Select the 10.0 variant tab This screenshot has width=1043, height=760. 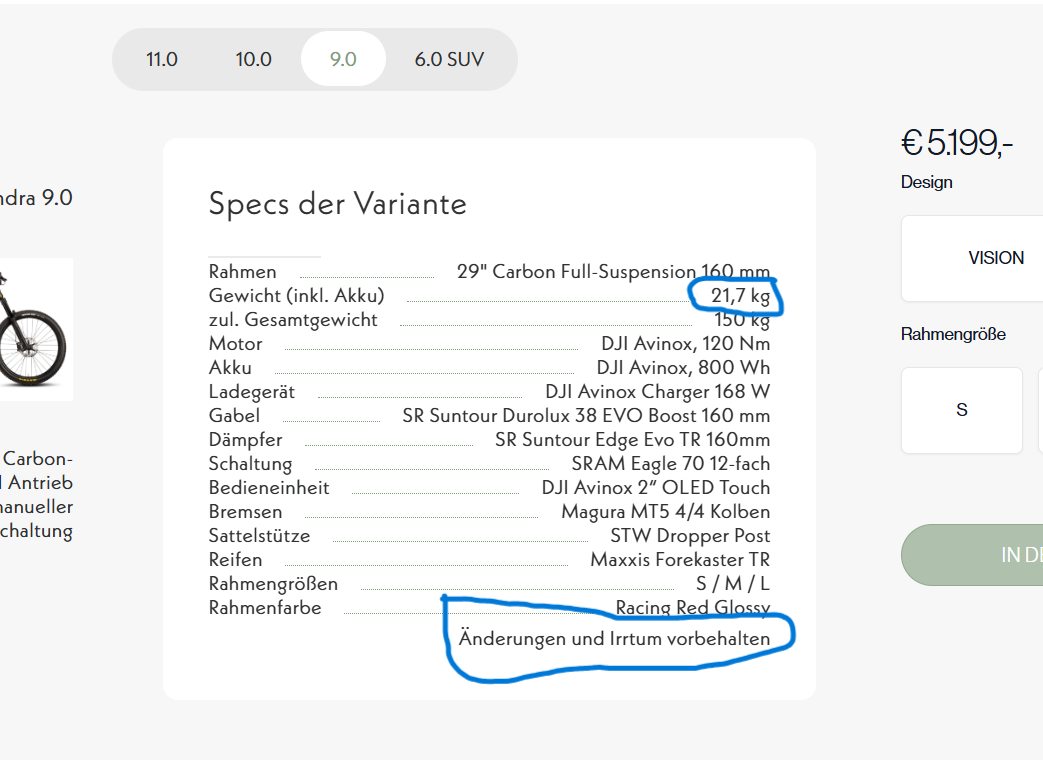point(254,59)
